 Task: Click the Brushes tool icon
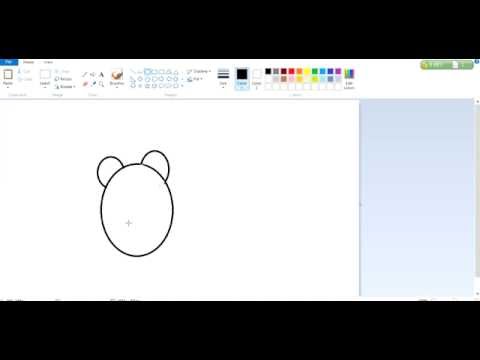point(117,75)
